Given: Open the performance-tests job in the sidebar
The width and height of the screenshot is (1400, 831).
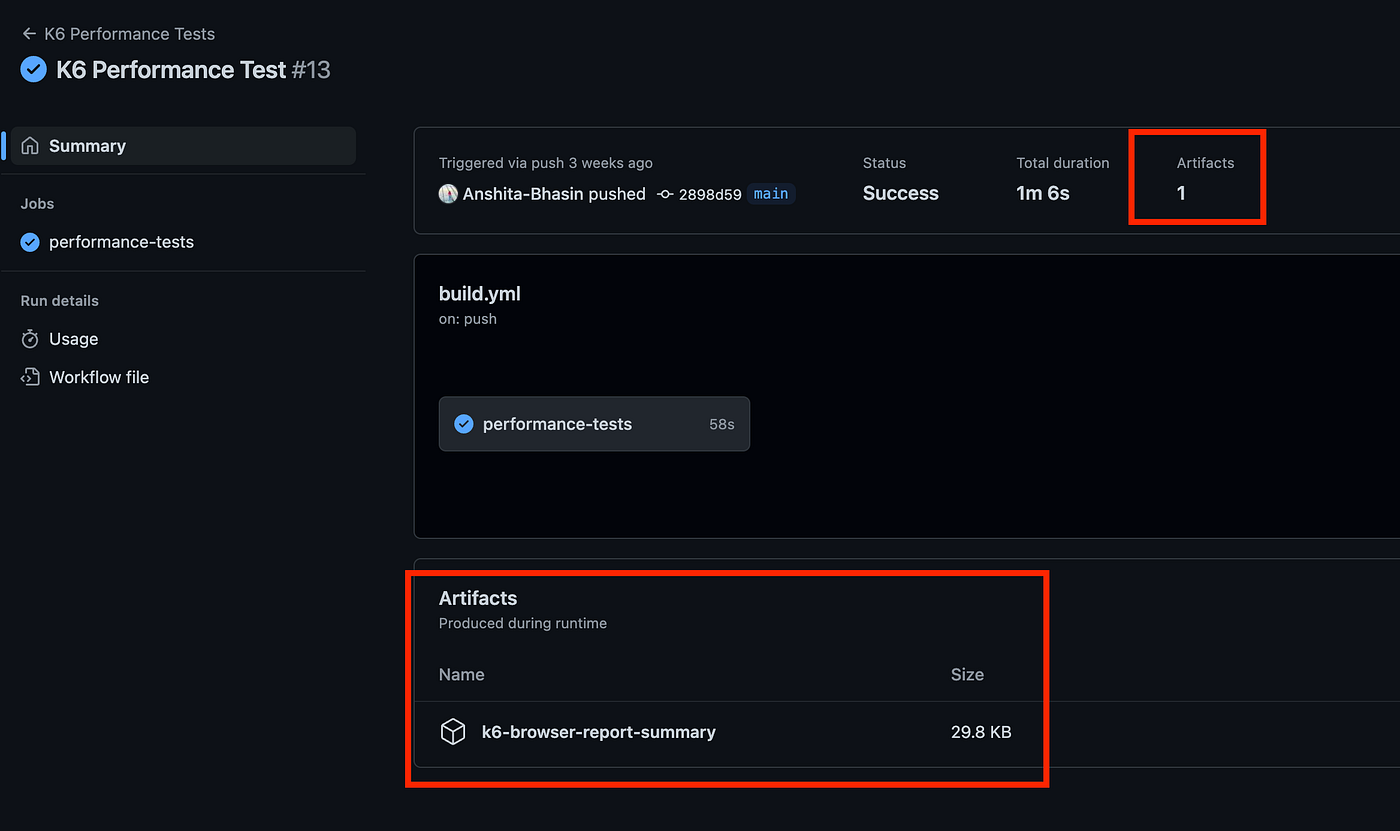Looking at the screenshot, I should click(x=121, y=242).
